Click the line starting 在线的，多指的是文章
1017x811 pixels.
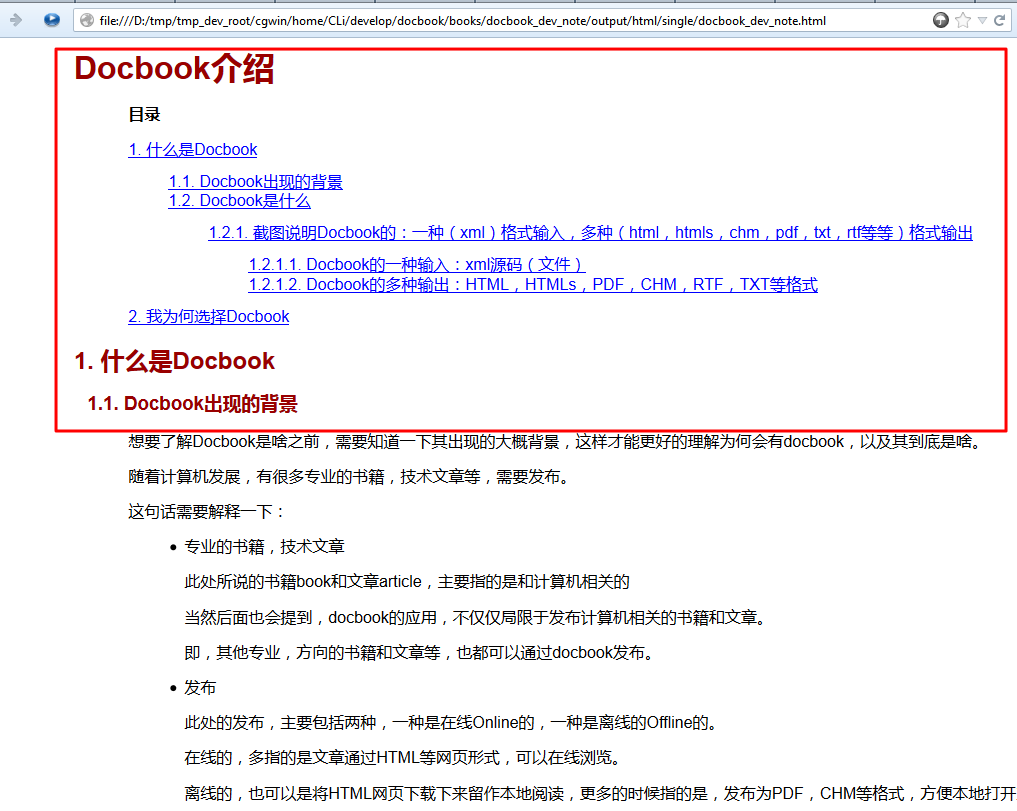tap(404, 758)
